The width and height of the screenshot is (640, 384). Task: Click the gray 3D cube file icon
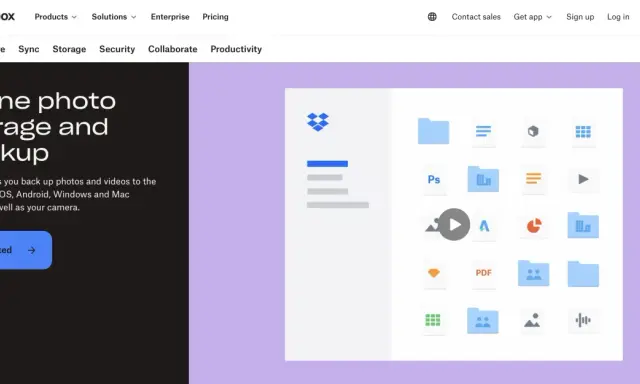pos(533,131)
